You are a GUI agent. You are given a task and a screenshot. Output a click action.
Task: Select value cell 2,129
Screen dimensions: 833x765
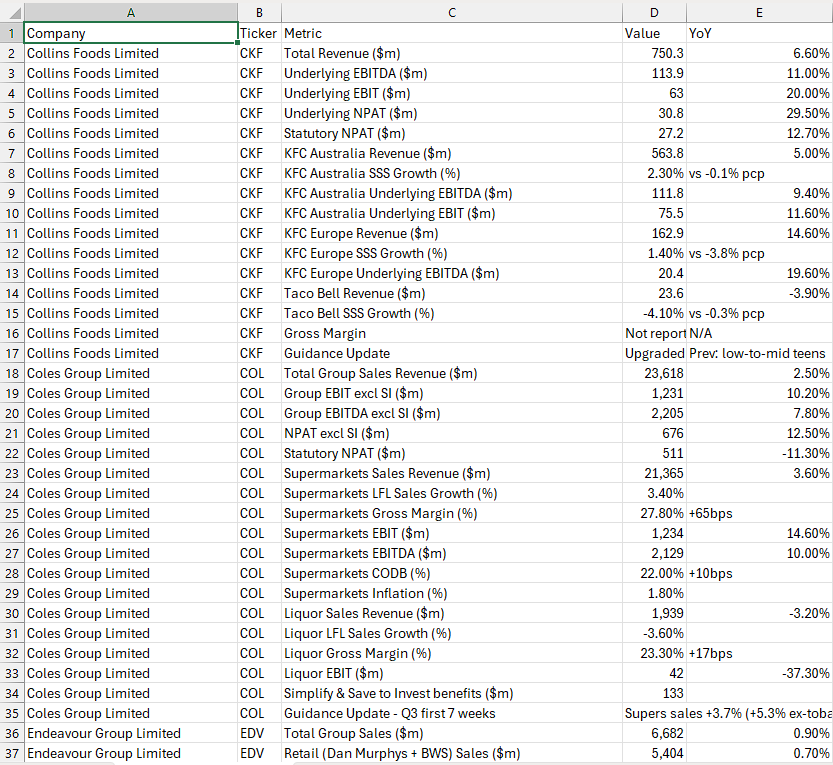tap(654, 554)
